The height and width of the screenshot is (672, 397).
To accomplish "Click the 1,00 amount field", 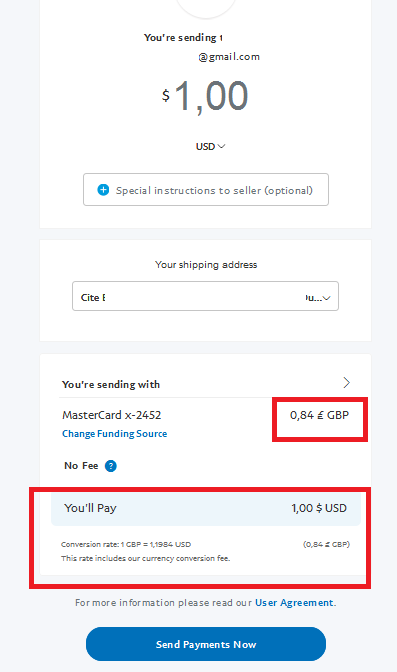I will click(211, 96).
